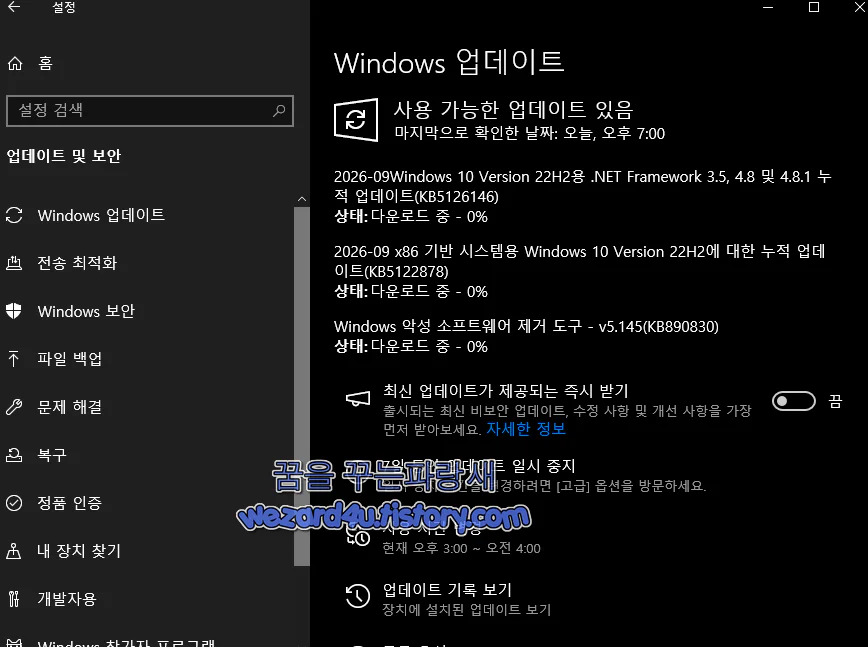
Task: Click the KB5122878 cumulative update entry
Action: coord(580,271)
